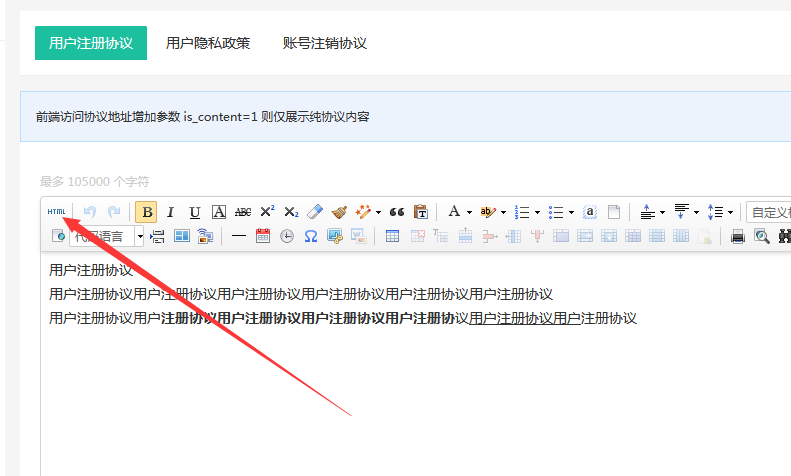Click the merge cells icon
791x476 pixels.
560,236
